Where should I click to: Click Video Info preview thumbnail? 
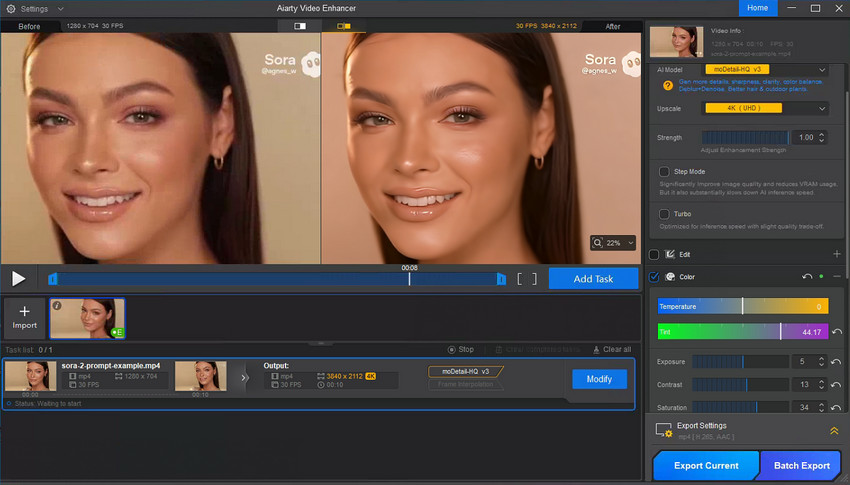pos(677,42)
